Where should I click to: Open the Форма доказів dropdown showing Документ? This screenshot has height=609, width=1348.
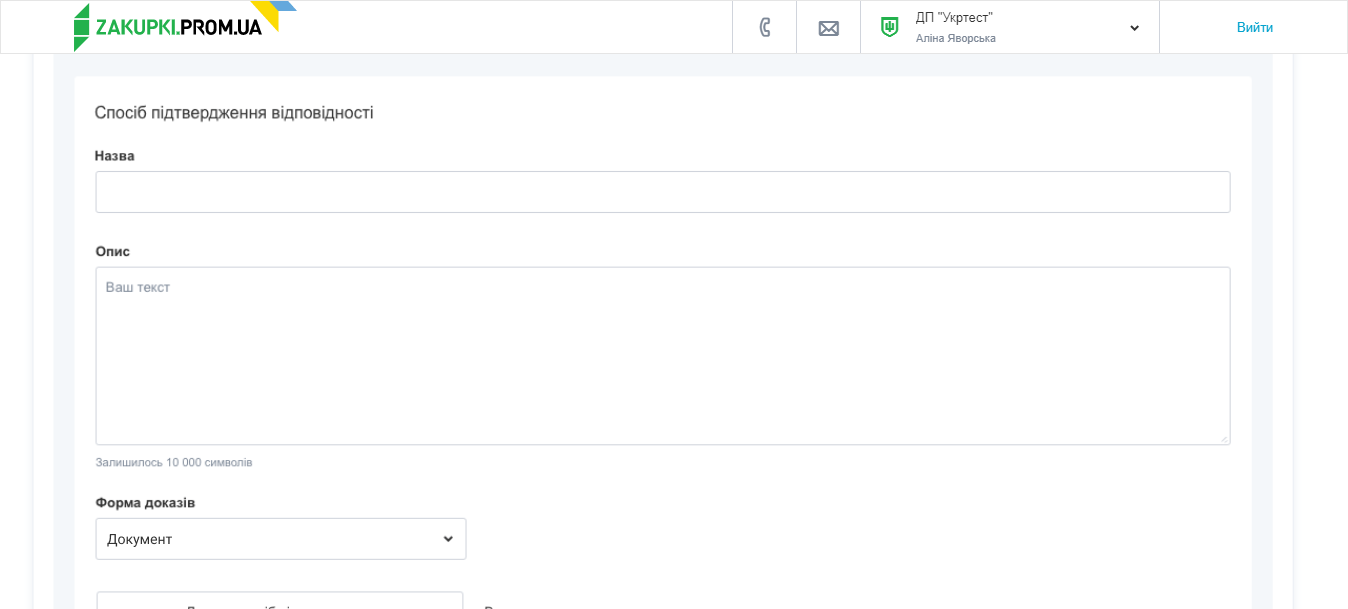tap(270, 539)
